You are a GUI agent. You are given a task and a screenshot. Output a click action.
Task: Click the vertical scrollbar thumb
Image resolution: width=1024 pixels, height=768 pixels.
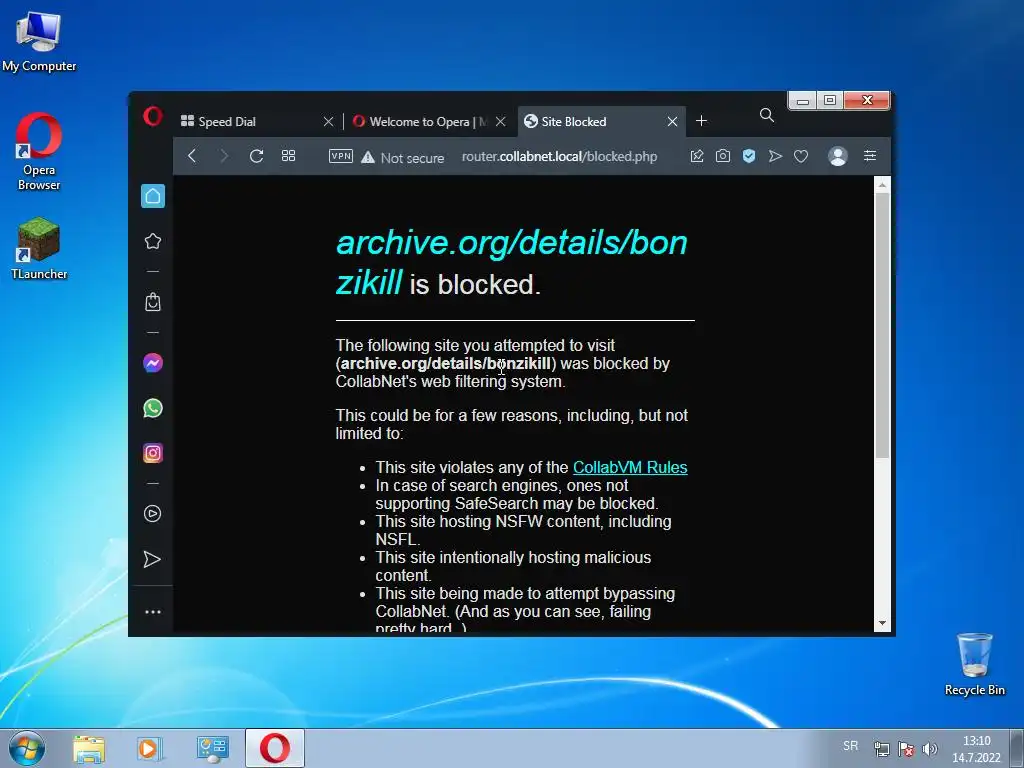click(882, 325)
